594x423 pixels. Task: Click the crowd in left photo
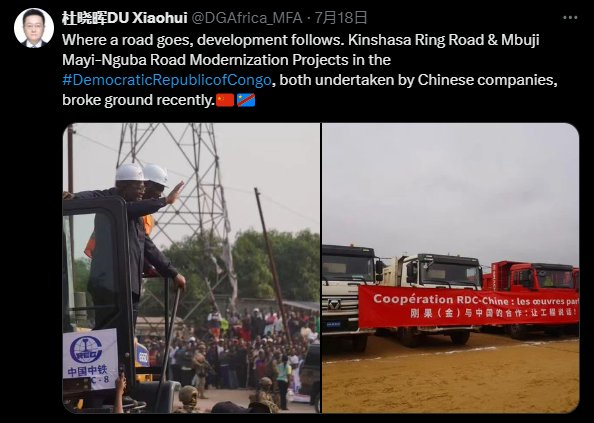tap(227, 354)
